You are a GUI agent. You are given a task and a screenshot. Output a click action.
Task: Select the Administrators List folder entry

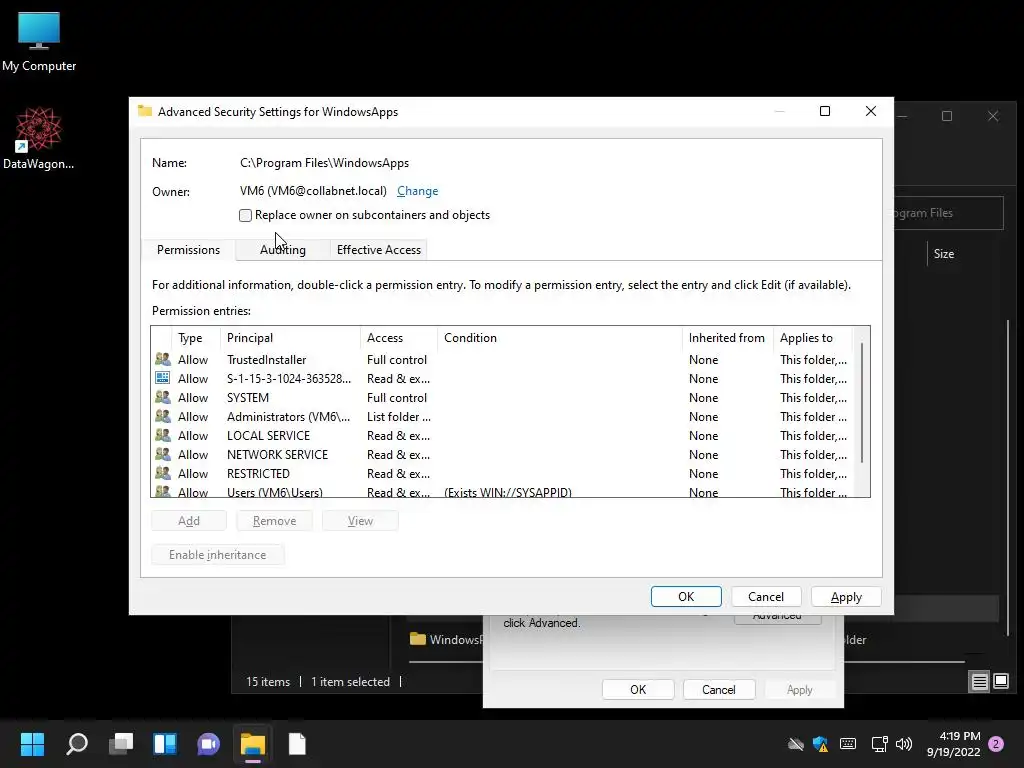click(502, 417)
